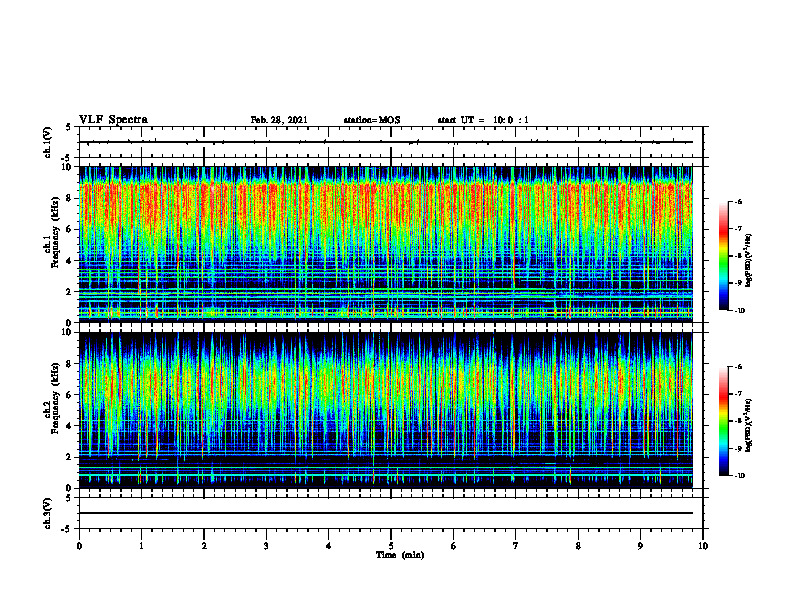The image size is (792, 612).
Task: Click the "4" tick on the time axis
Action: [329, 546]
